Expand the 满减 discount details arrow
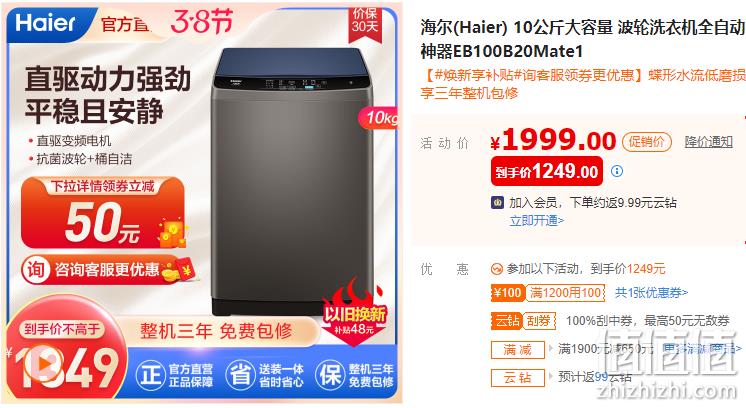This screenshot has width=746, height=408. click(x=551, y=349)
